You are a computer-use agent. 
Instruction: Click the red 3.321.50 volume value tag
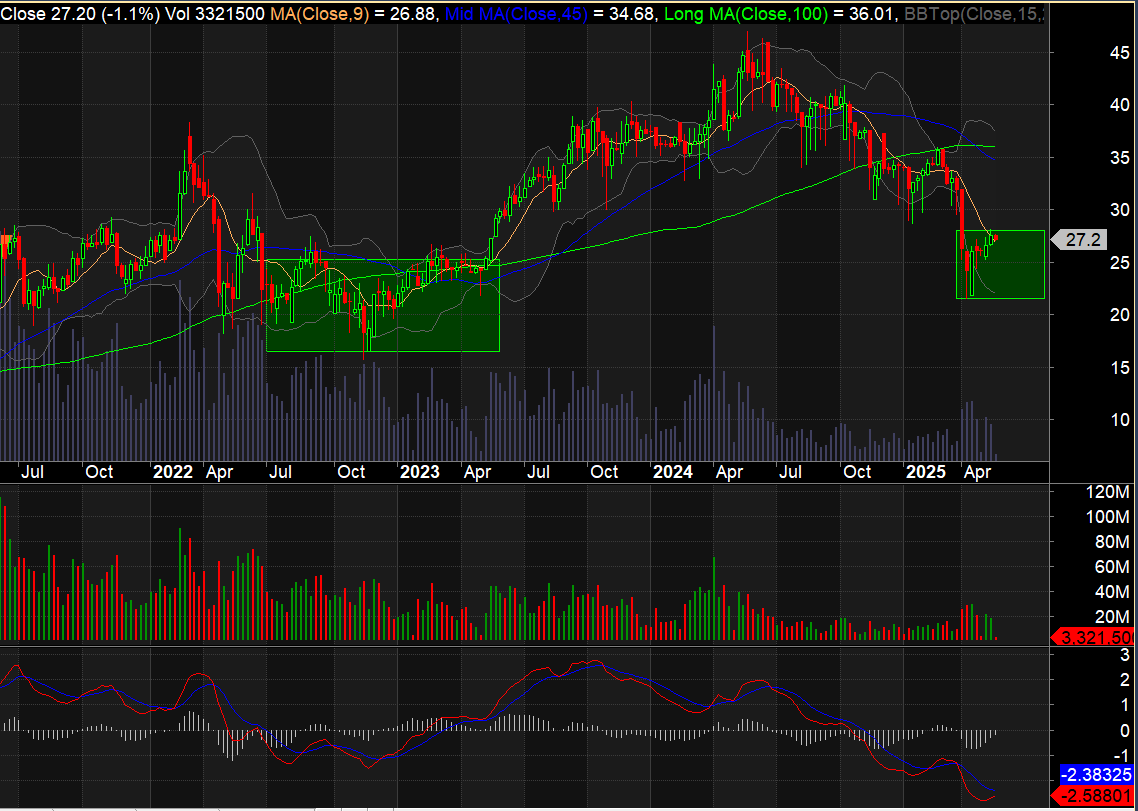1096,638
